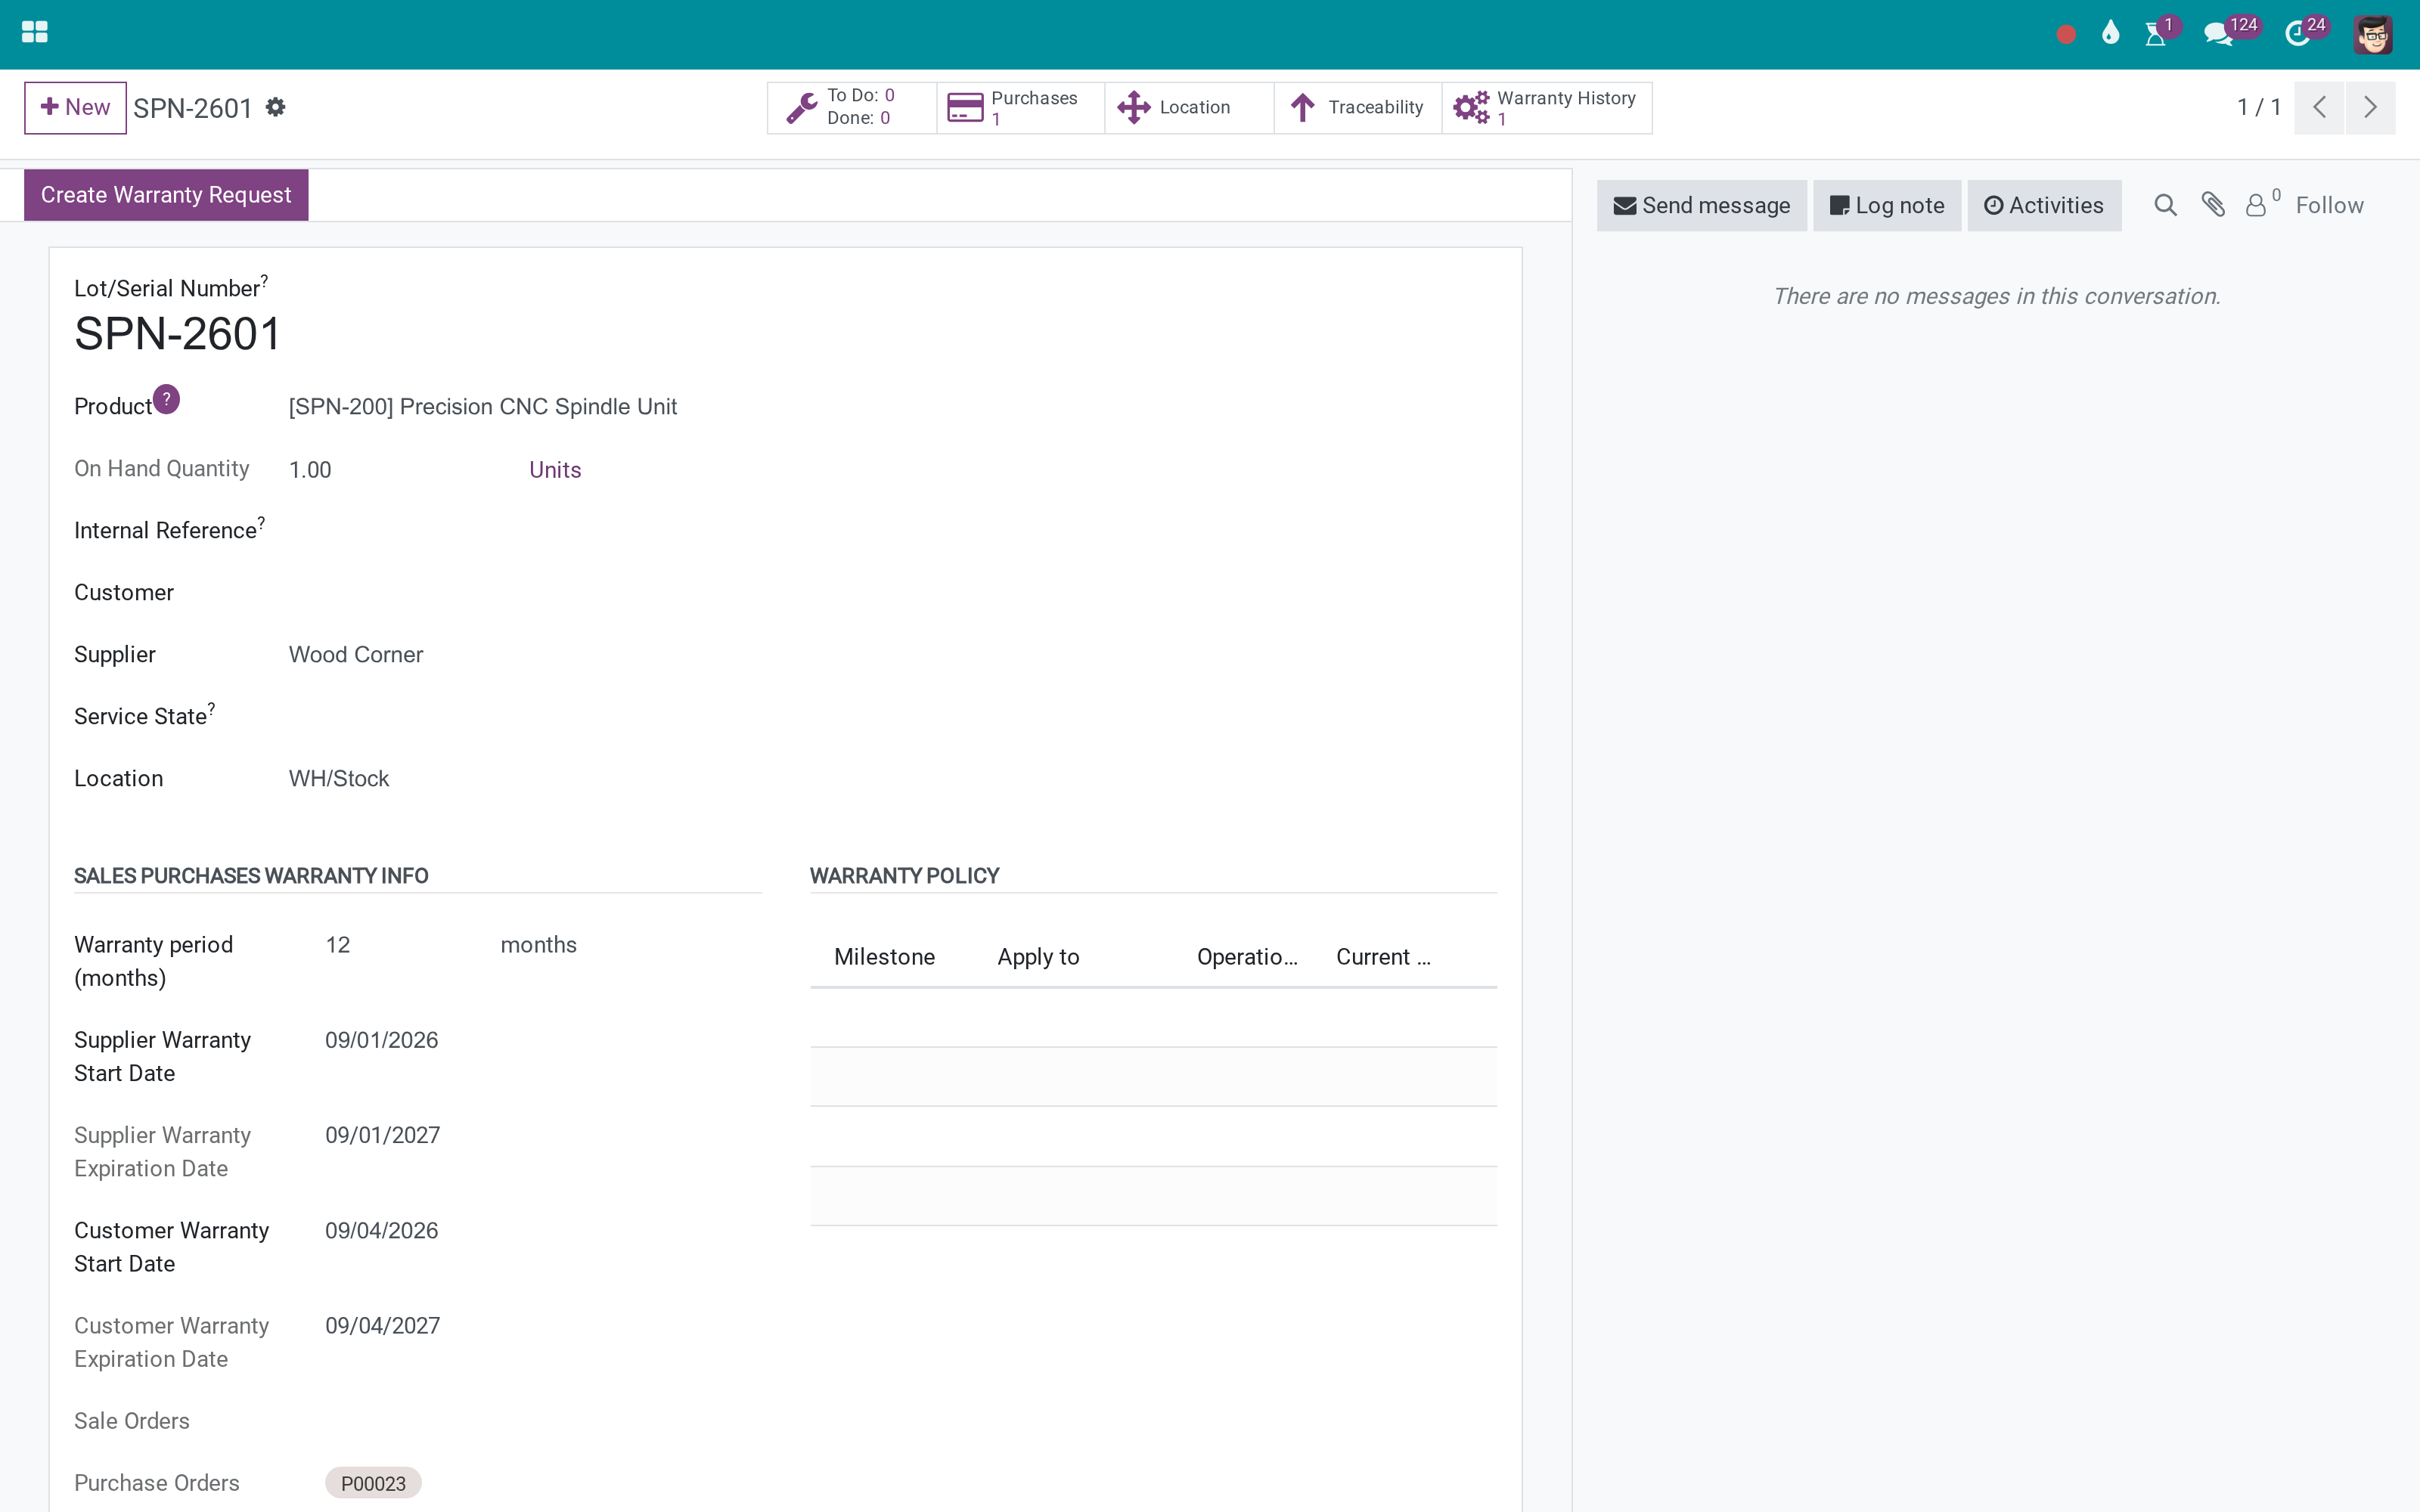The height and width of the screenshot is (1512, 2420).
Task: Open the Service State selection field
Action: pos(524,717)
